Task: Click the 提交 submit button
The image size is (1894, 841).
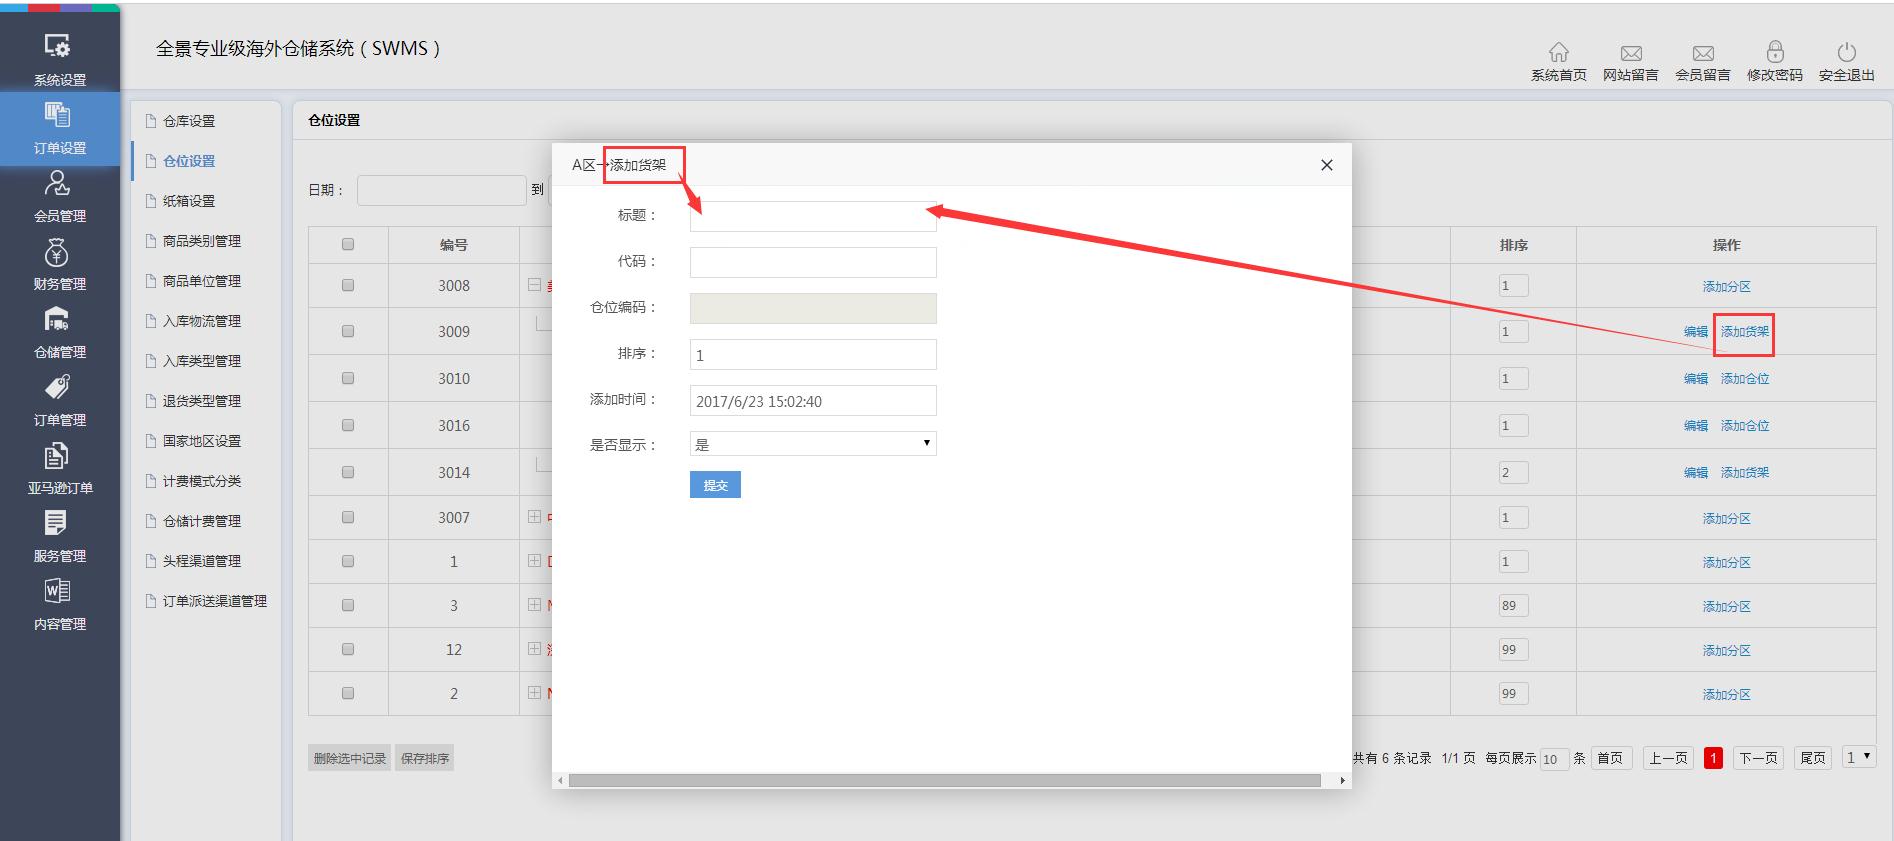Action: click(x=715, y=485)
